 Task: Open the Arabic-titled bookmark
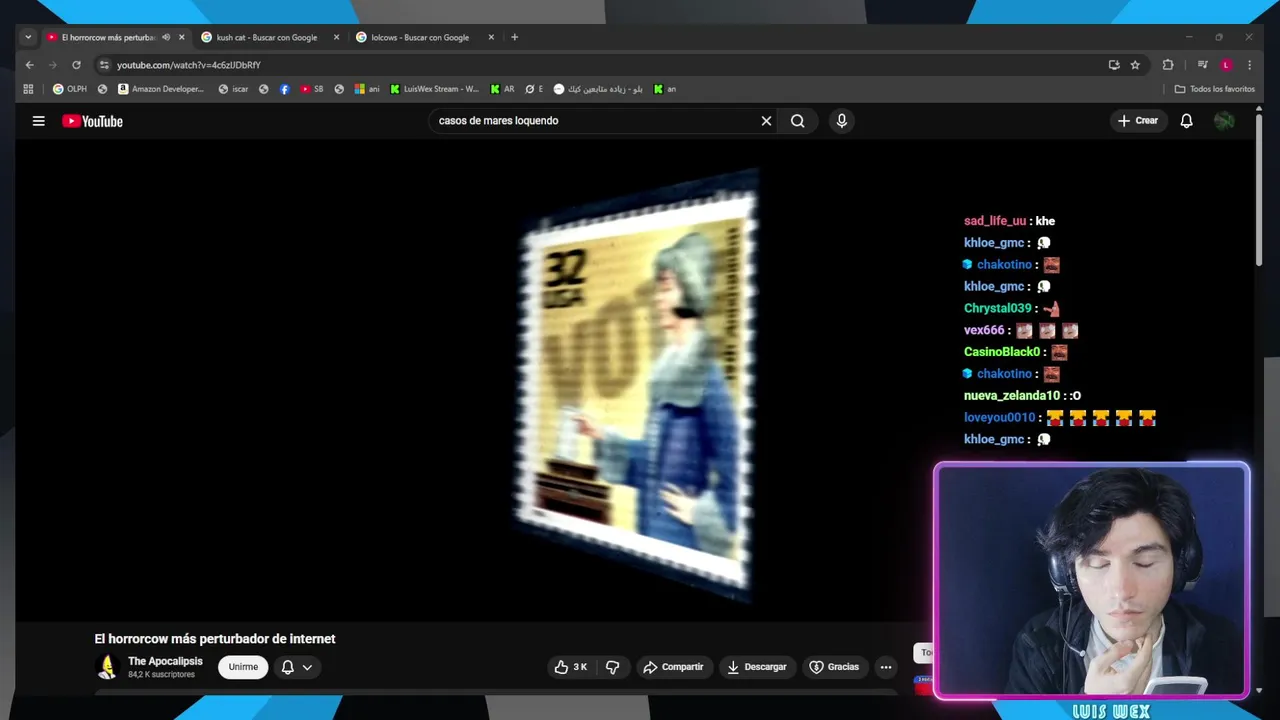[x=598, y=89]
